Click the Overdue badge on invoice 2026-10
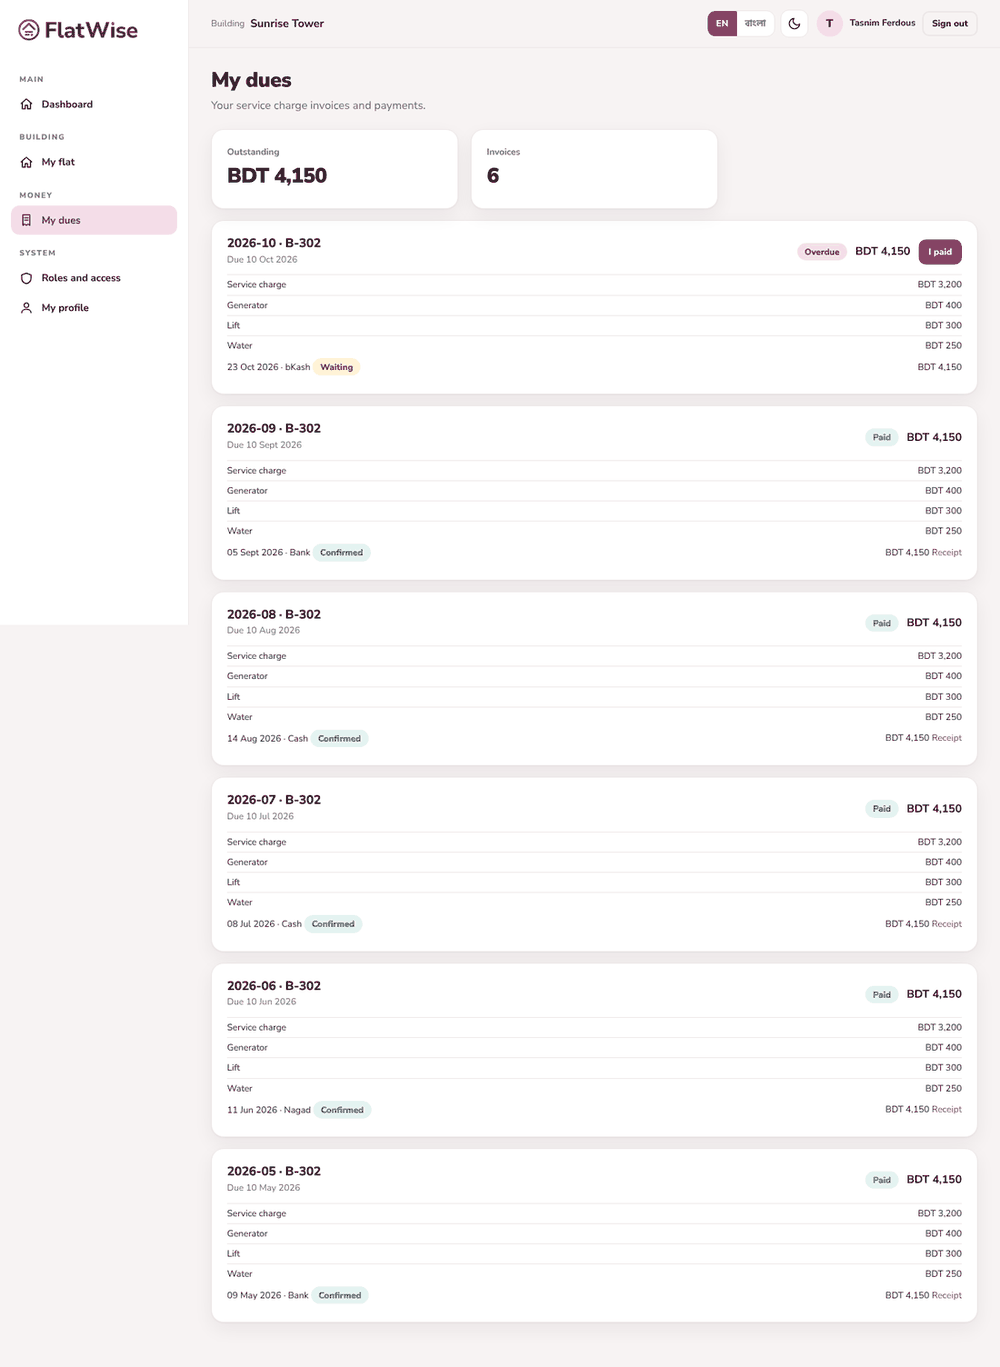The image size is (1000, 1367). (822, 252)
